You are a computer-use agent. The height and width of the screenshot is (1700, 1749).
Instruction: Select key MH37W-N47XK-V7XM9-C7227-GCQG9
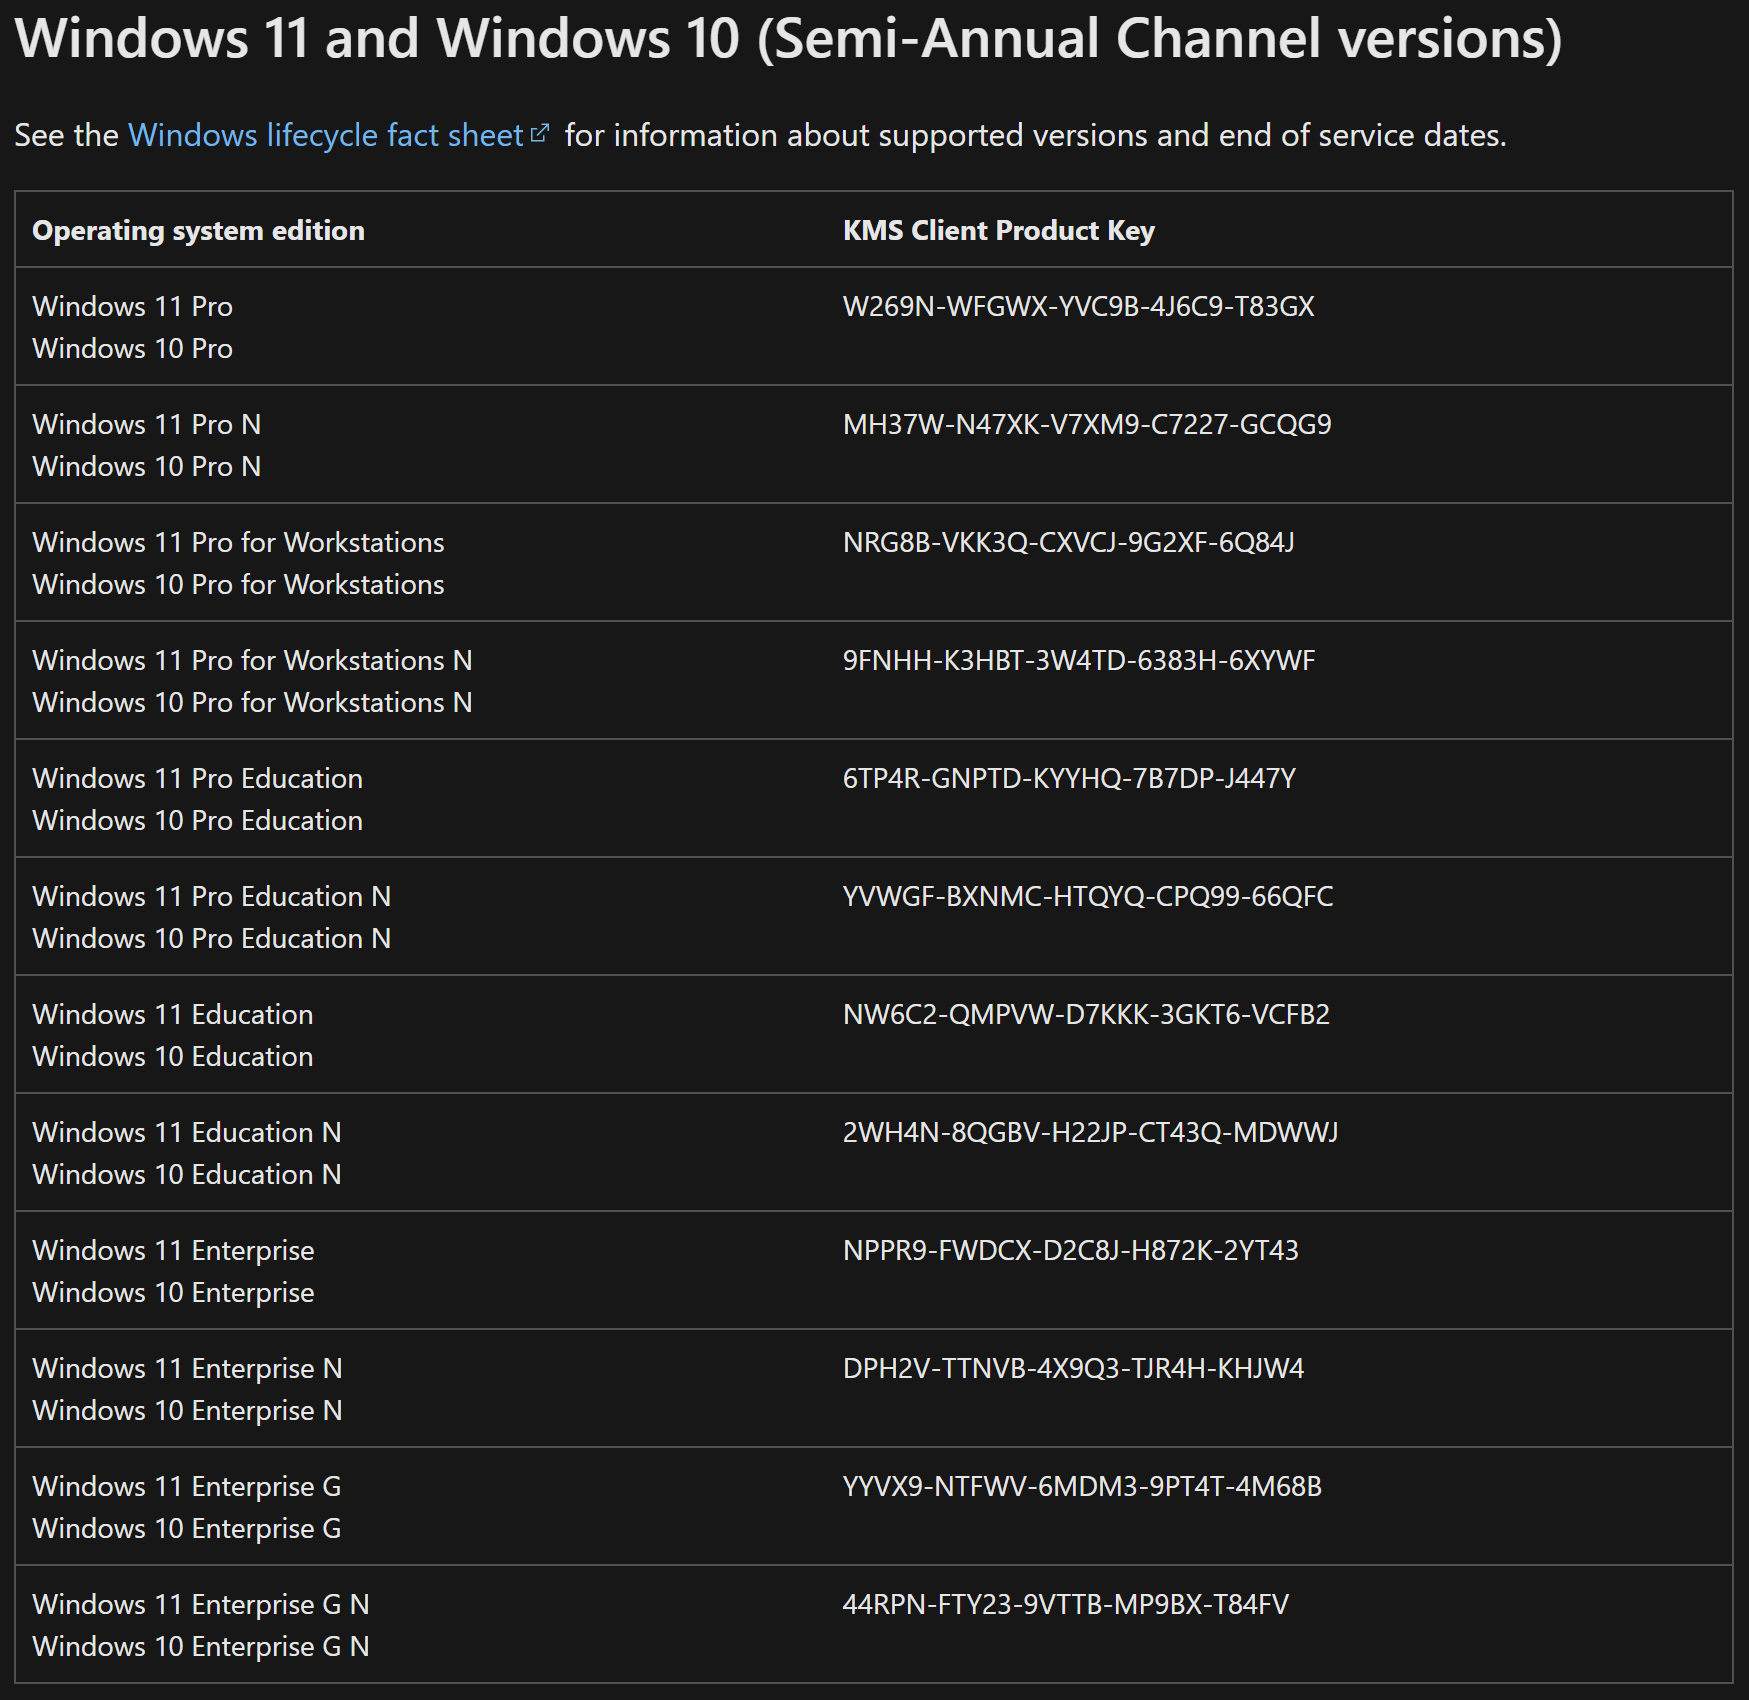pos(1087,424)
